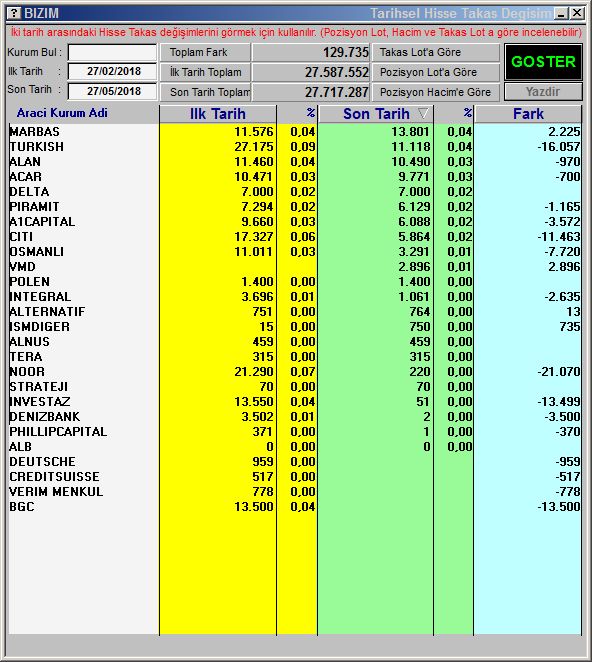Minimize the BIZIM window
592x662 pixels.
tap(561, 14)
